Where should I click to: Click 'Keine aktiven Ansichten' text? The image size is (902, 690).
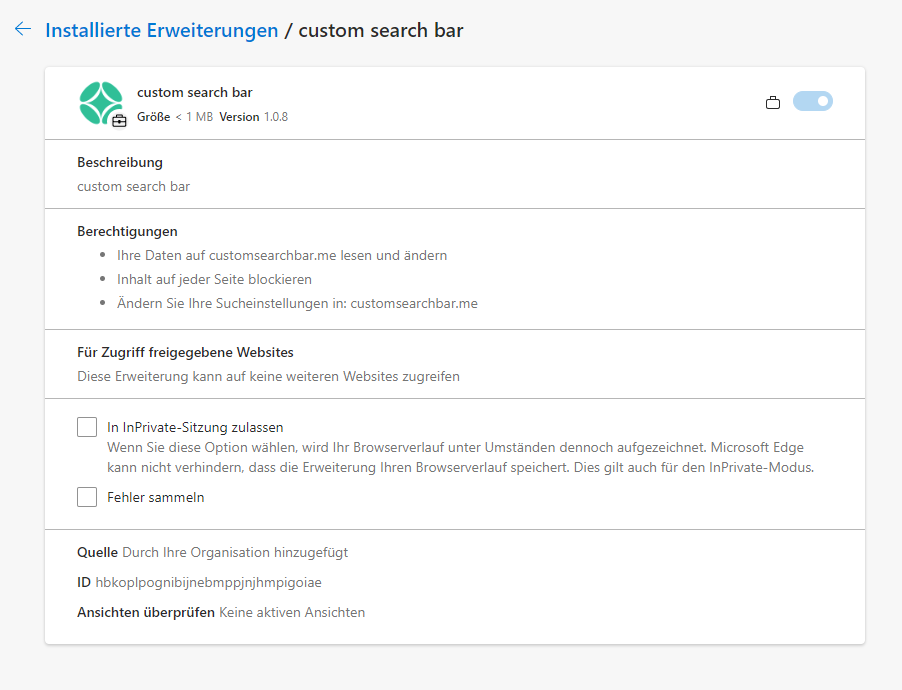point(292,612)
